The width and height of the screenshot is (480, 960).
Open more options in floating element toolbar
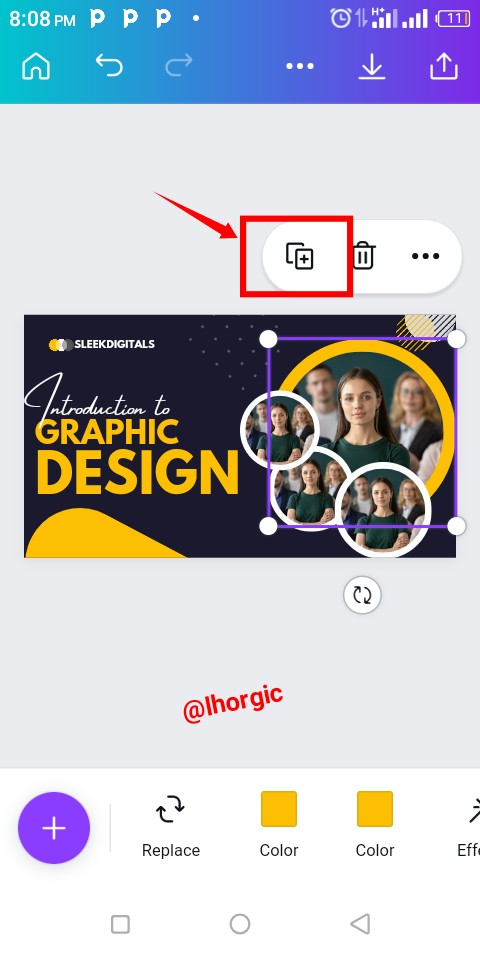tap(426, 256)
